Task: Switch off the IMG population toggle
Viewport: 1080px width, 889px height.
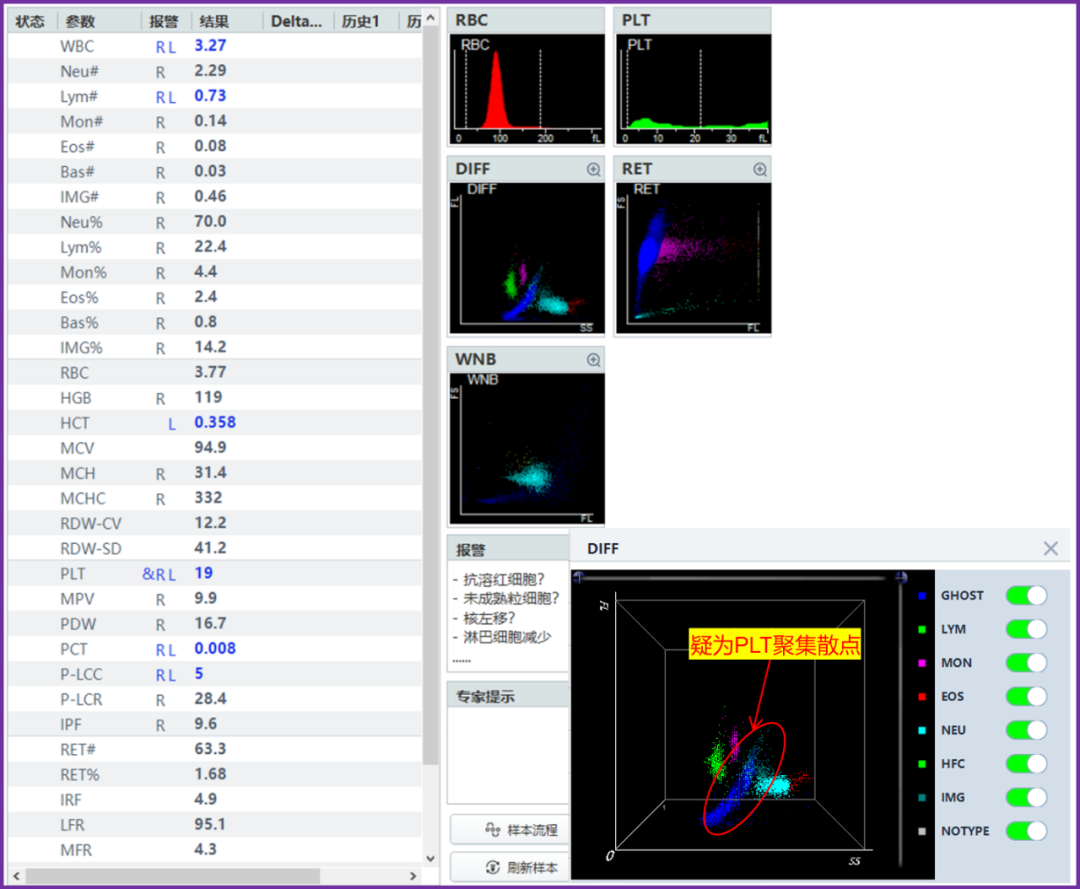Action: point(1026,797)
